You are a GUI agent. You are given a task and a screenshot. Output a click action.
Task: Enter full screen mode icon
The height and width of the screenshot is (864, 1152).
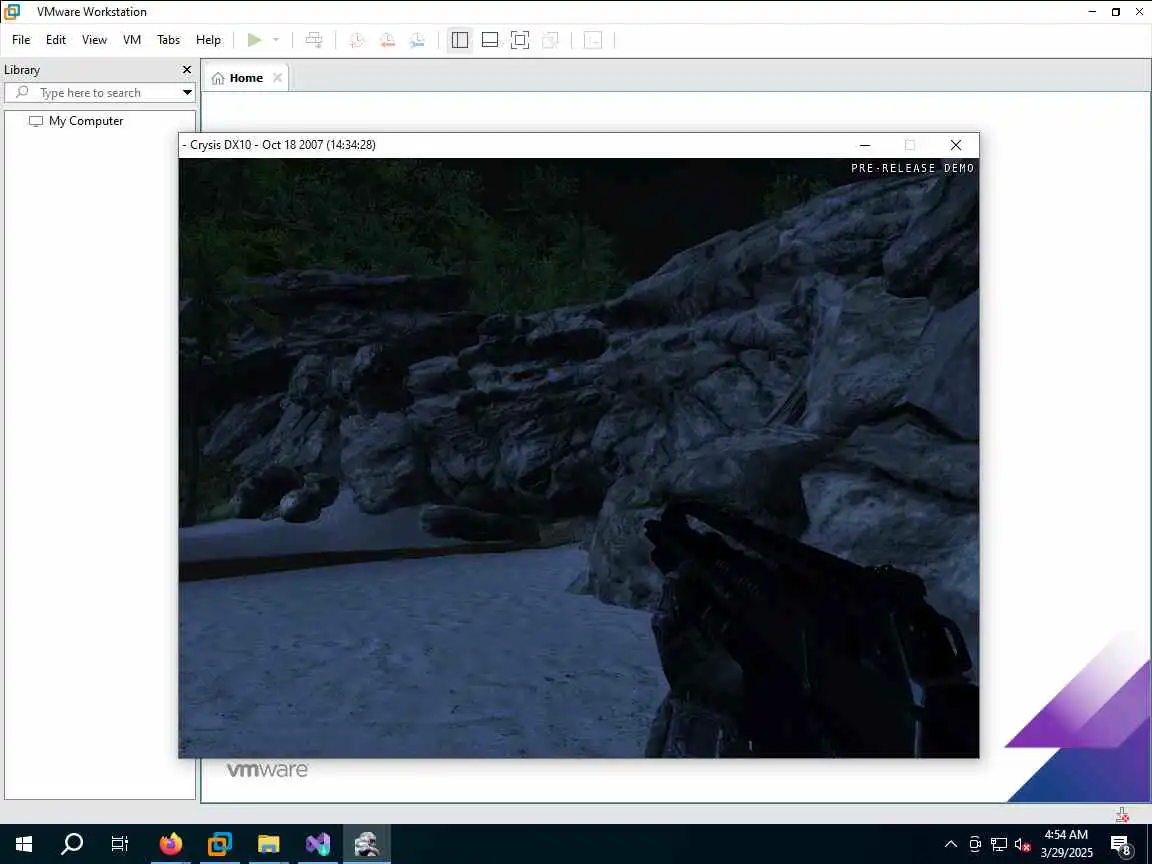coord(519,40)
